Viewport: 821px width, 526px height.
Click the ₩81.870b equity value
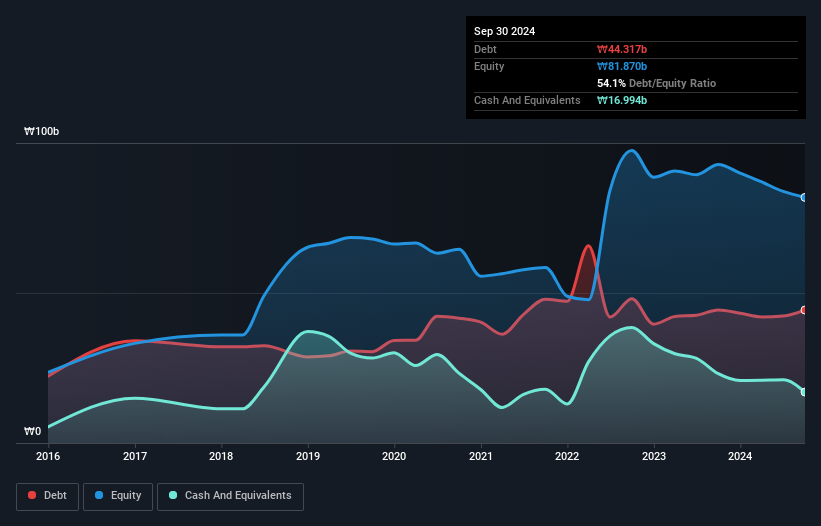coord(622,66)
